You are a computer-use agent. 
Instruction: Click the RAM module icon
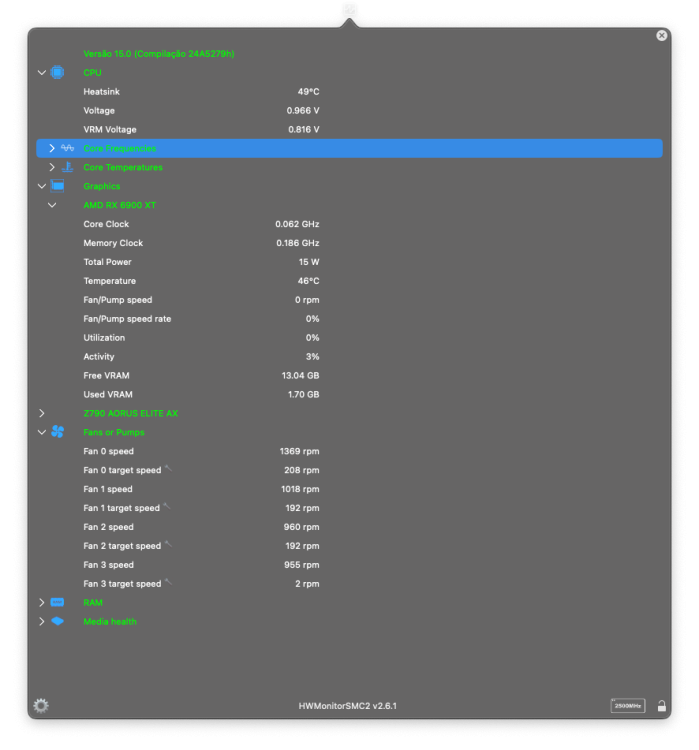[57, 602]
